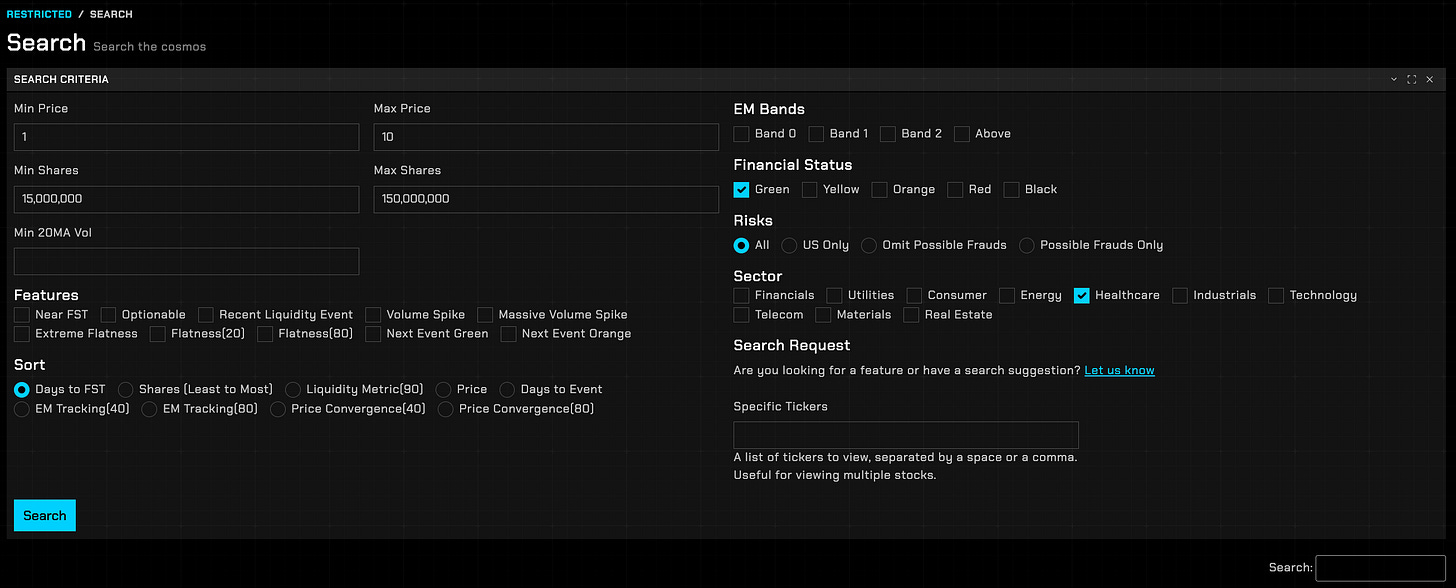Check the Technology sector
Screen dimensions: 1456x588
pos(1276,296)
